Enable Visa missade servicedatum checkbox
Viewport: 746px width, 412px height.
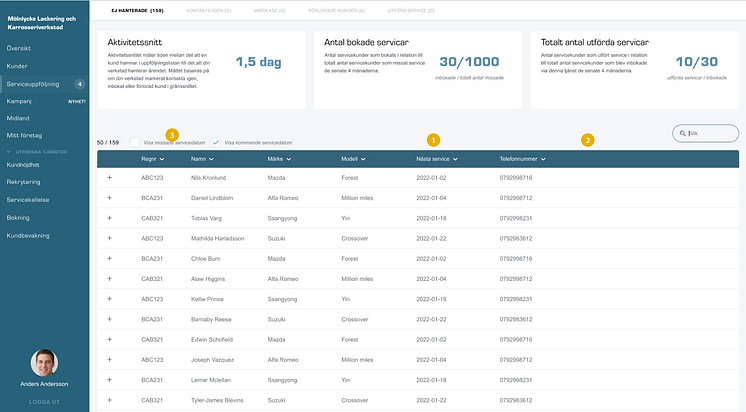click(x=135, y=142)
